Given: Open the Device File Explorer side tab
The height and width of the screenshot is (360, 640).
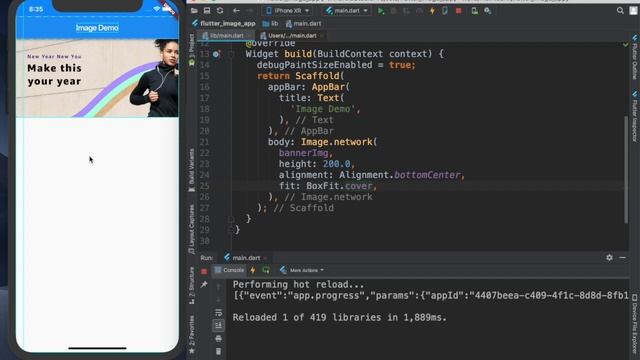Looking at the screenshot, I should [635, 324].
